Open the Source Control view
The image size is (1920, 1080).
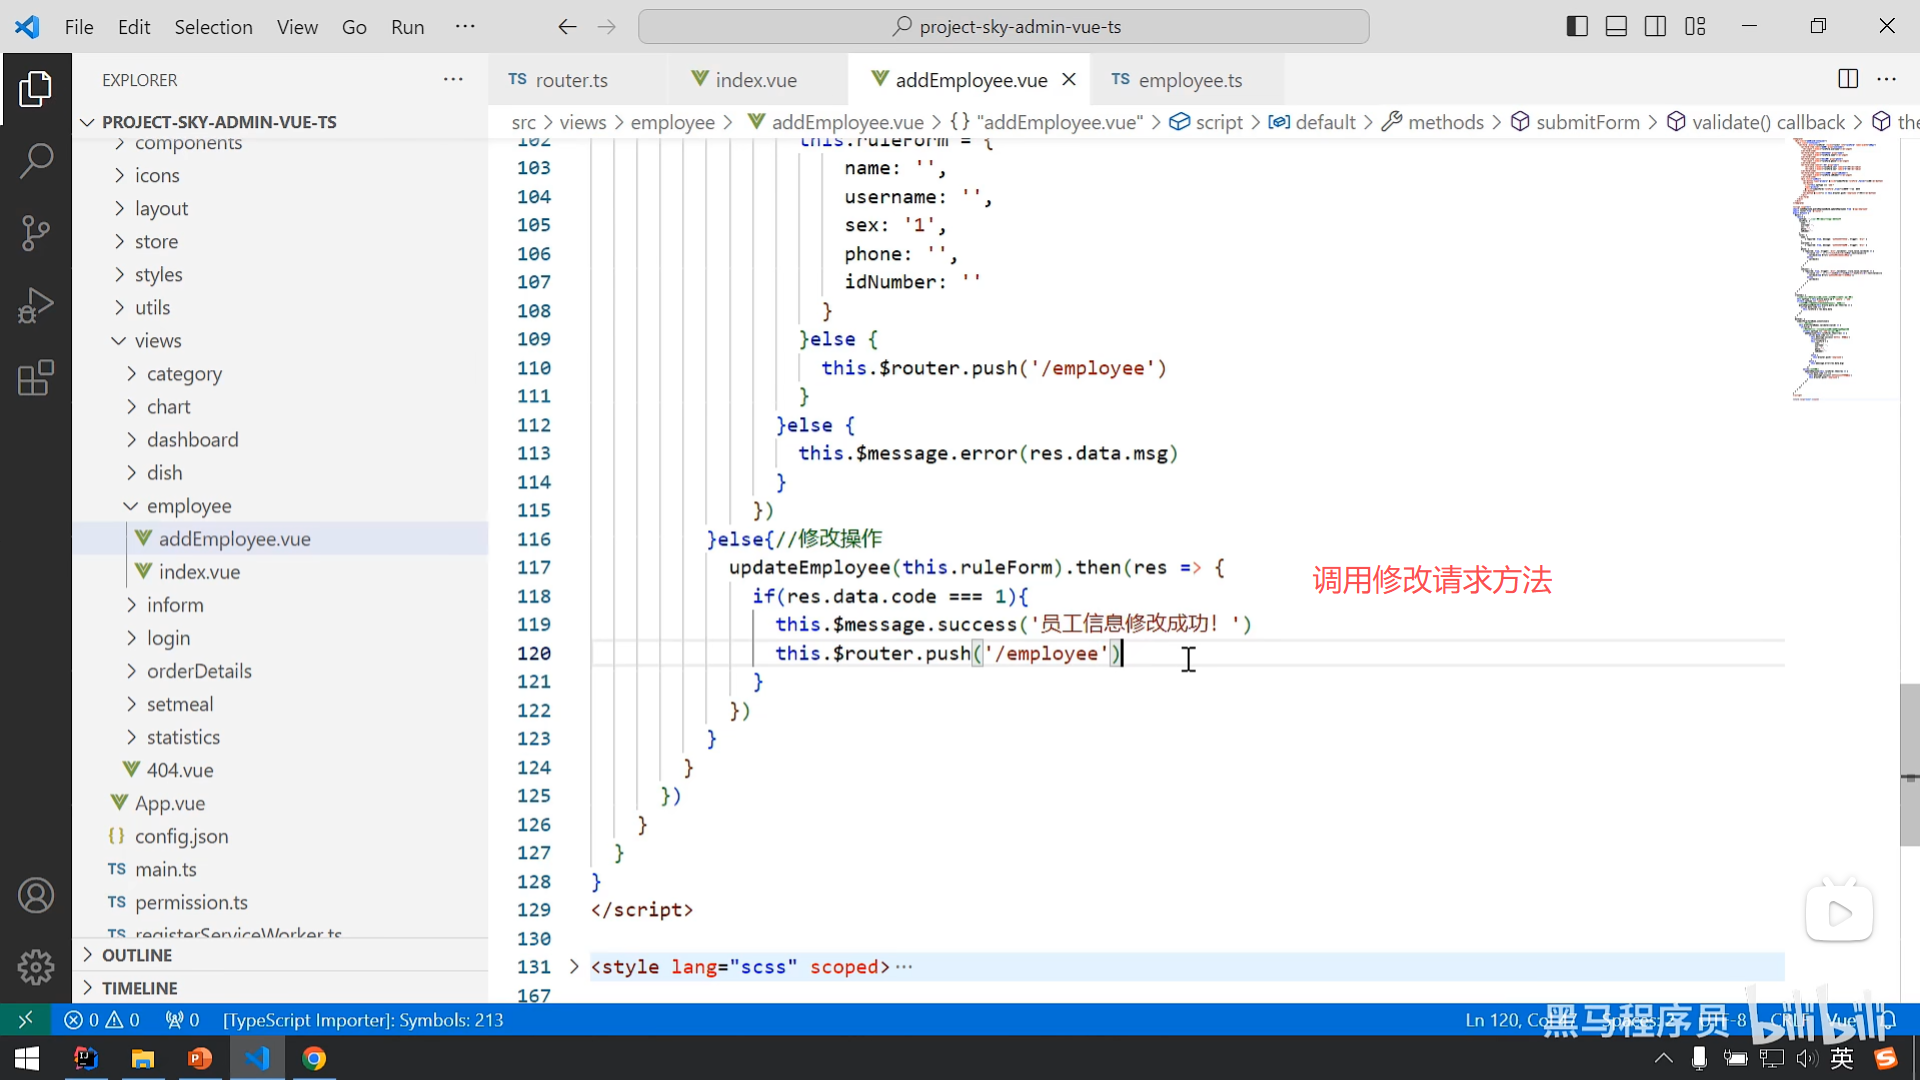coord(36,233)
